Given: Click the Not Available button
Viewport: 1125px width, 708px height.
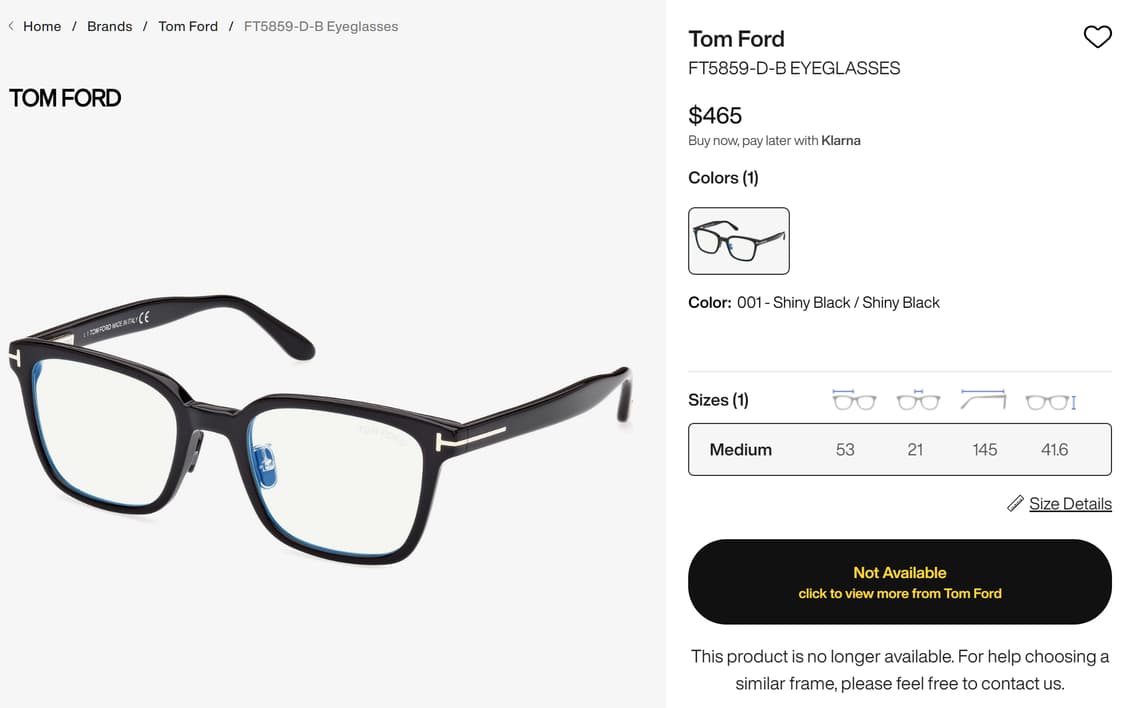Looking at the screenshot, I should pos(899,582).
